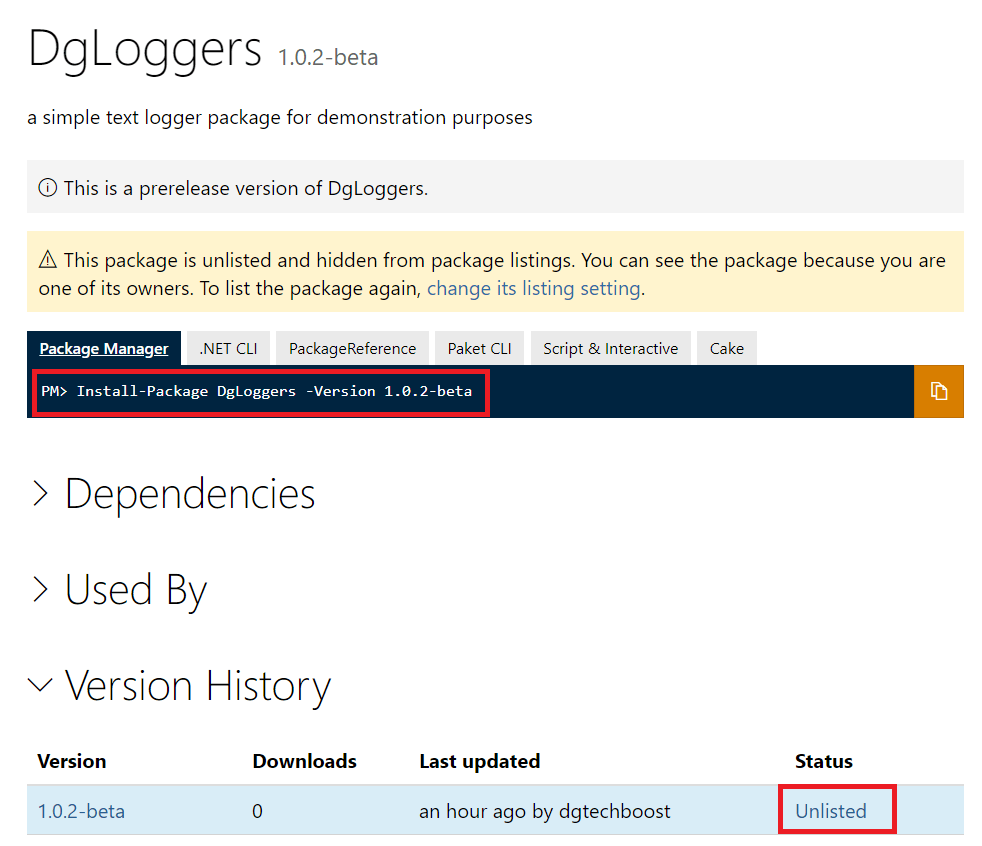Open the 'change its listing setting' link
Screen dimensions: 982x846
(x=533, y=288)
